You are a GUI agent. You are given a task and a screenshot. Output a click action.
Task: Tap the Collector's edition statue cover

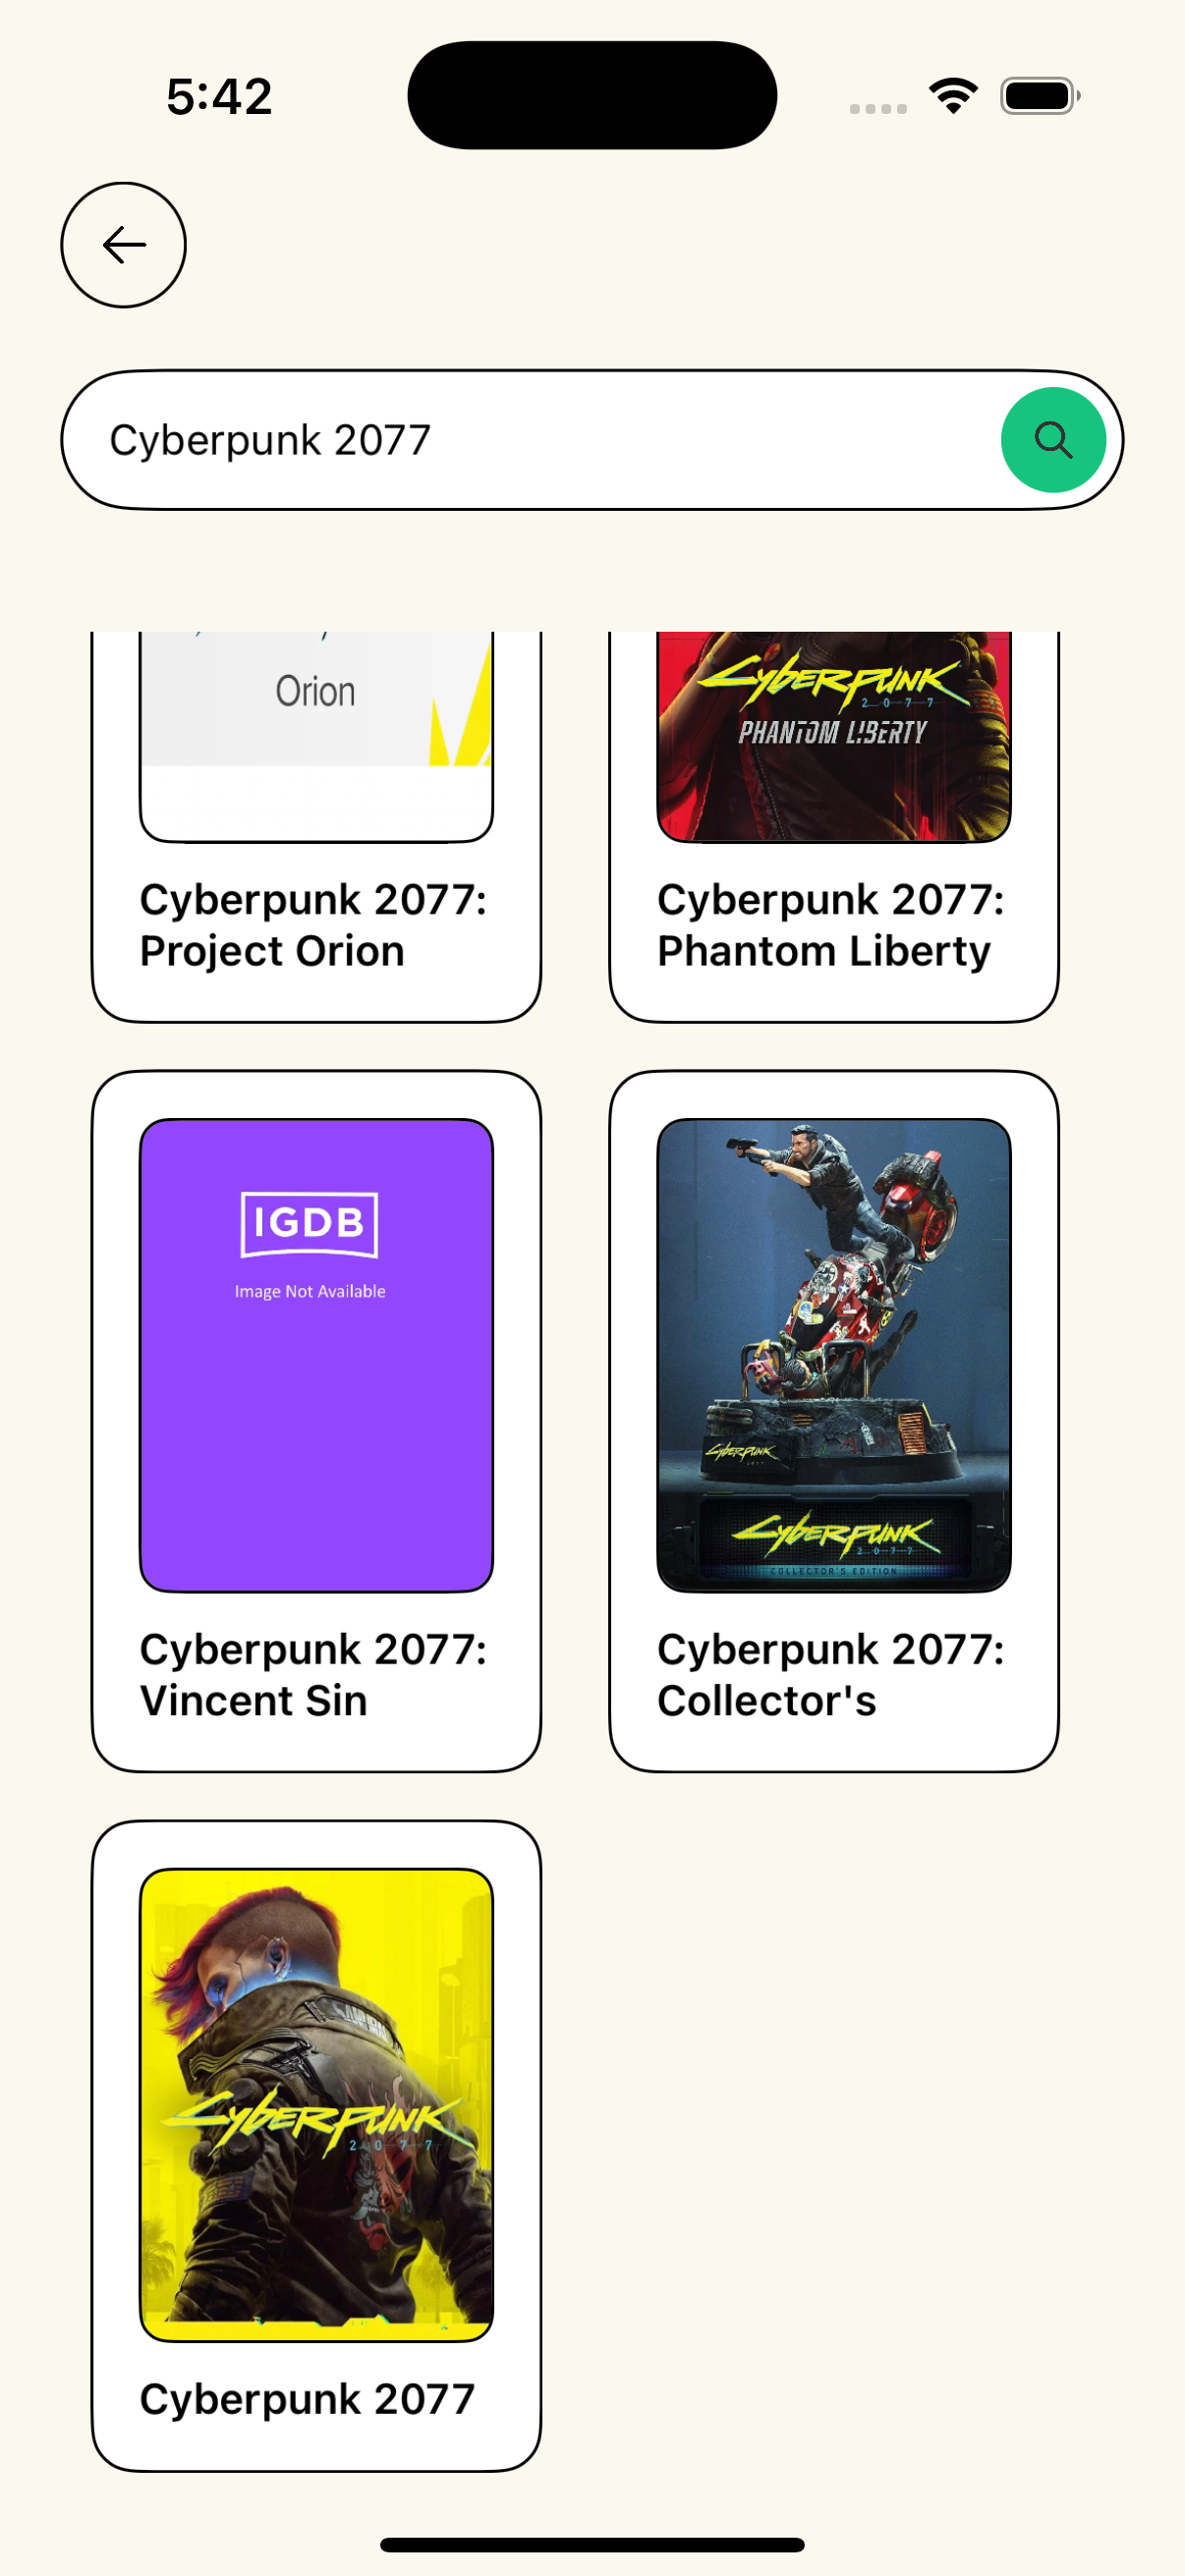833,1355
